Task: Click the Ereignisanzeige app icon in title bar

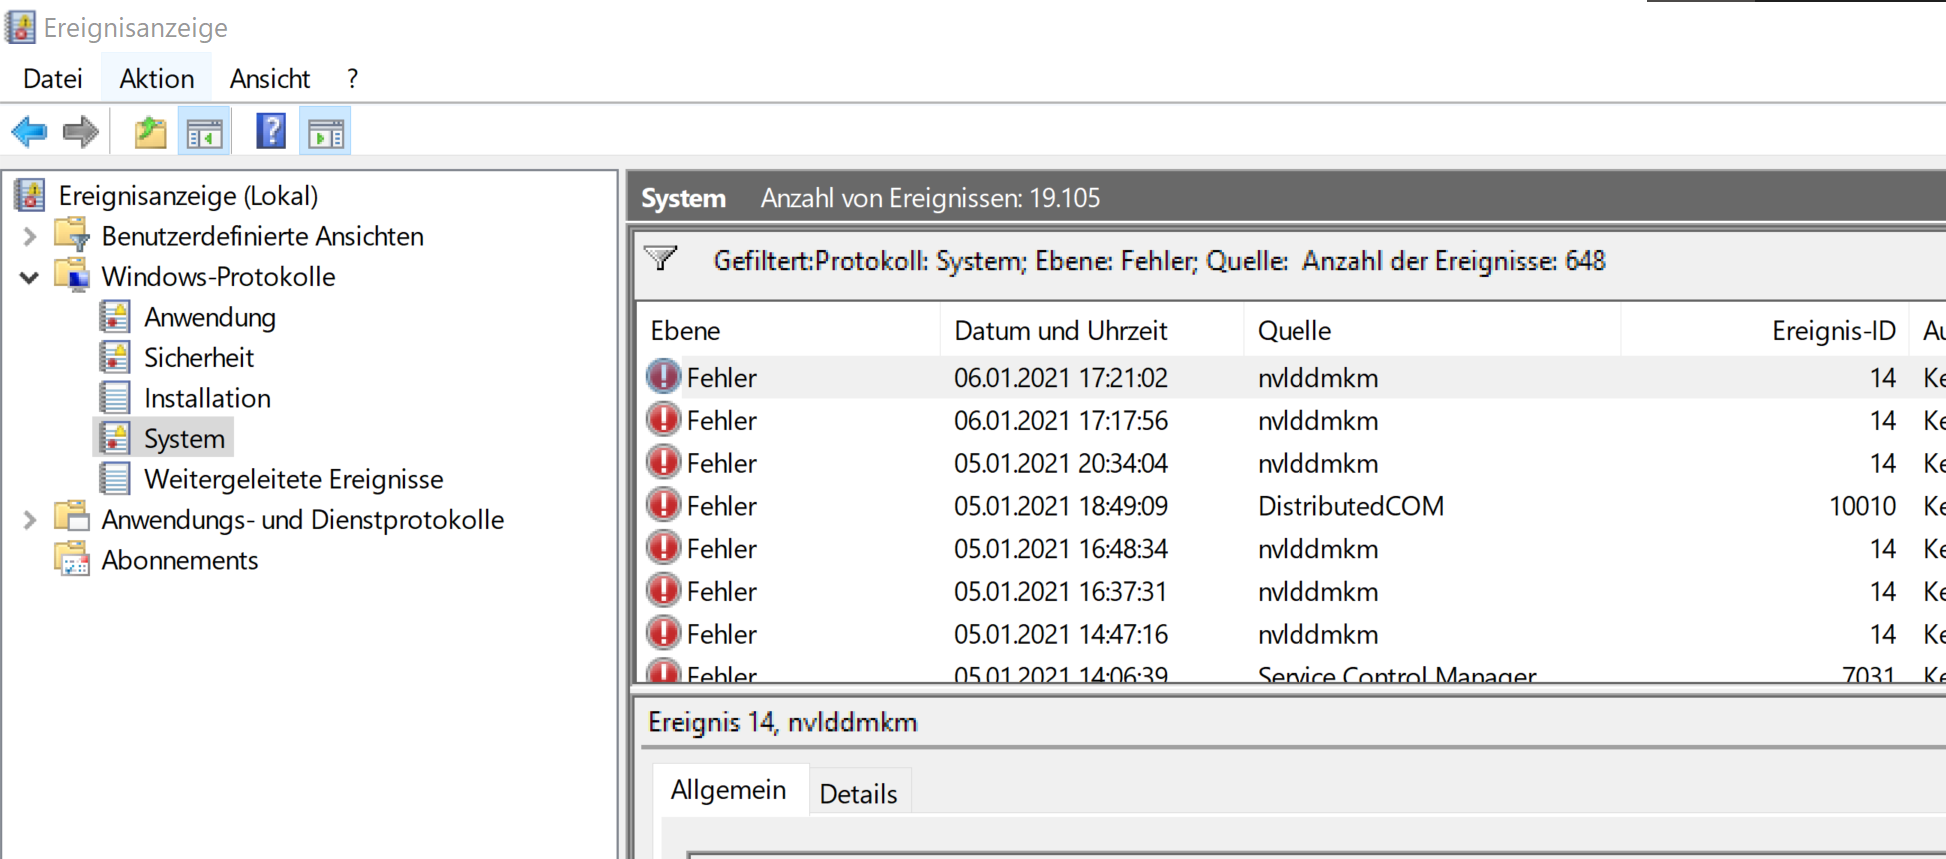Action: click(20, 27)
